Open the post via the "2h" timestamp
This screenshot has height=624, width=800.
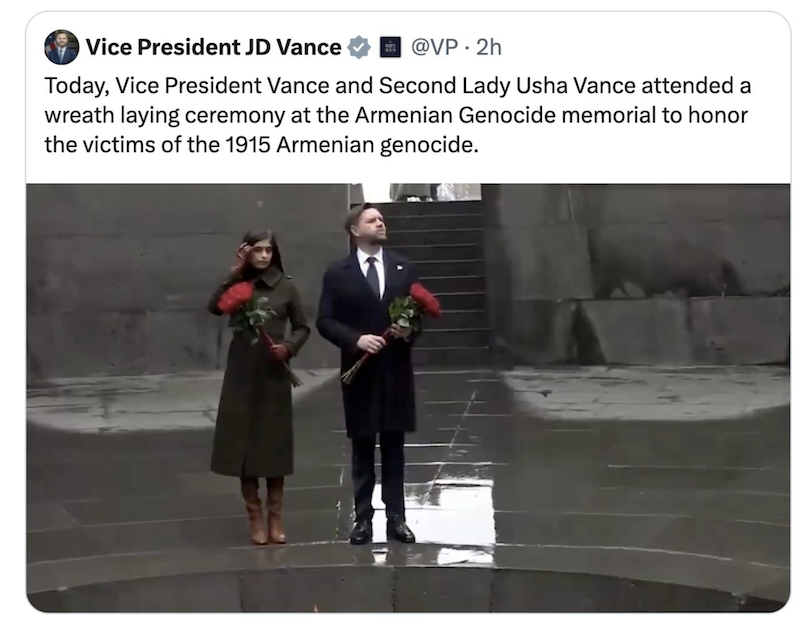(x=488, y=47)
